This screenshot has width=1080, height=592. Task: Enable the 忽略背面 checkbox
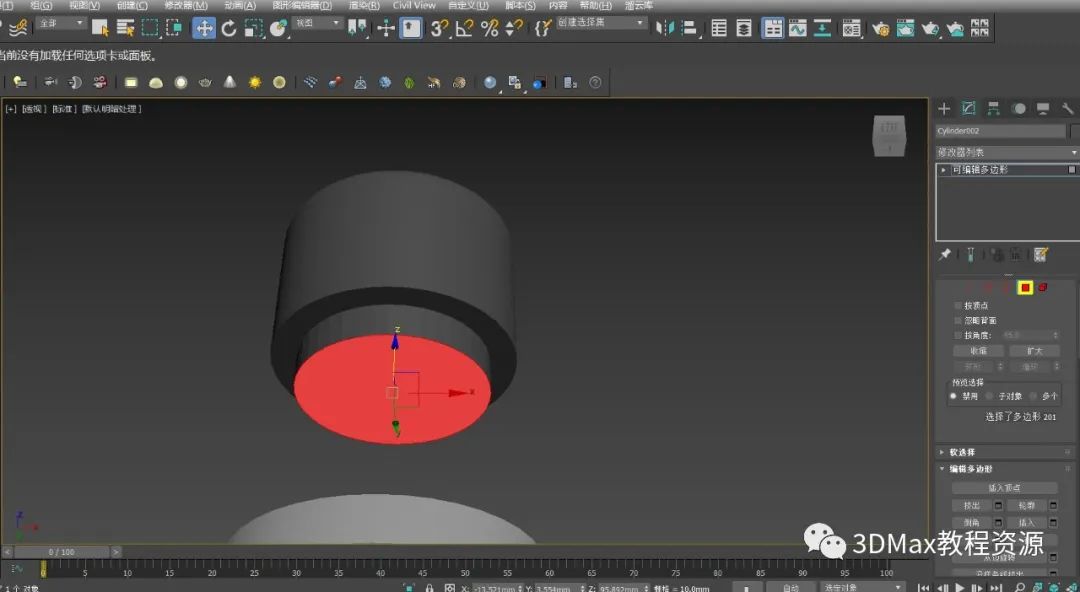tap(958, 321)
